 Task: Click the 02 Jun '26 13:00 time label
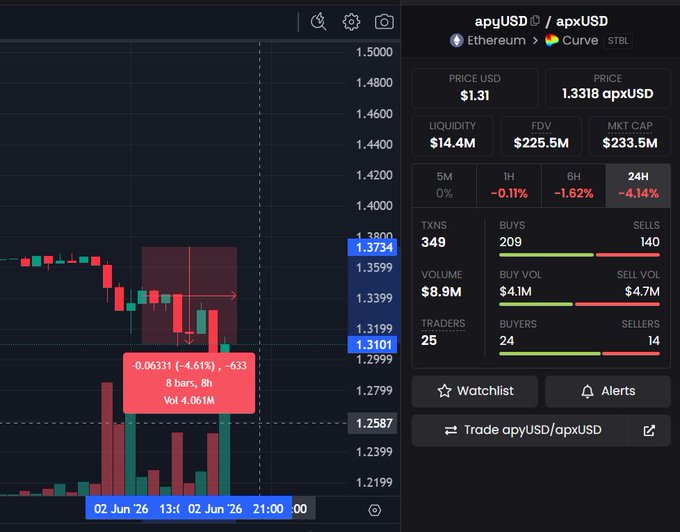click(135, 509)
